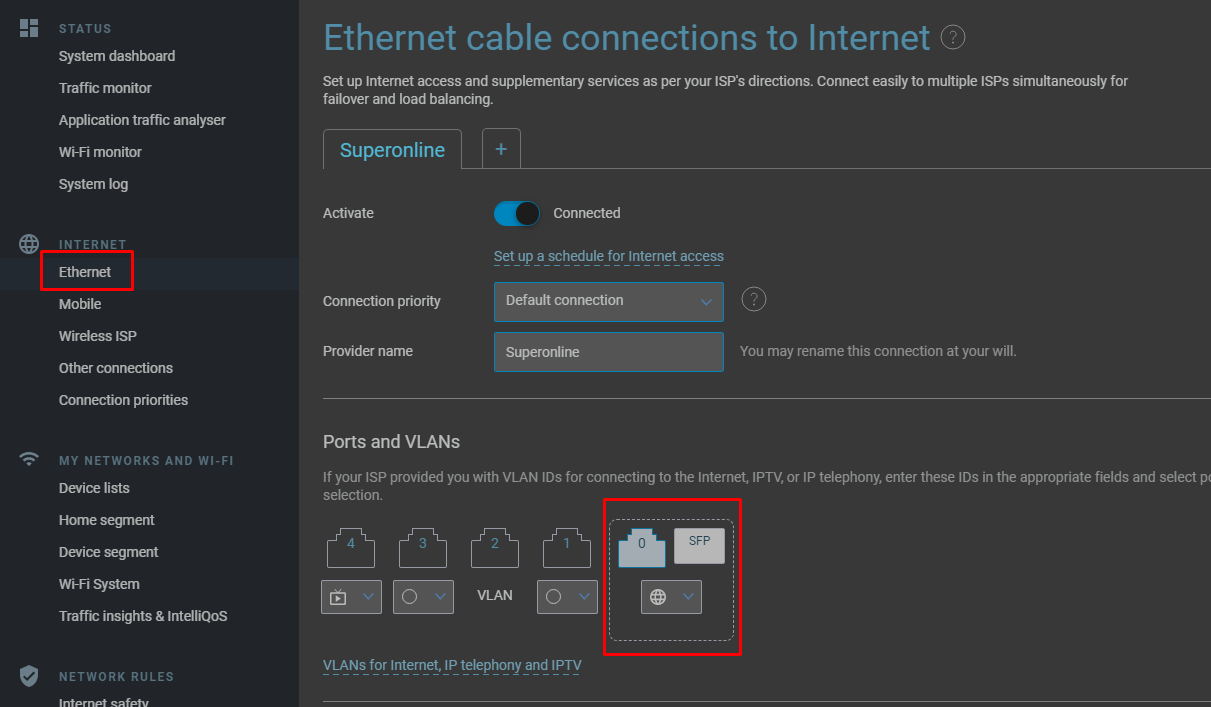Click the Status dashboard grid icon
Viewport: 1211px width, 707px height.
point(29,28)
